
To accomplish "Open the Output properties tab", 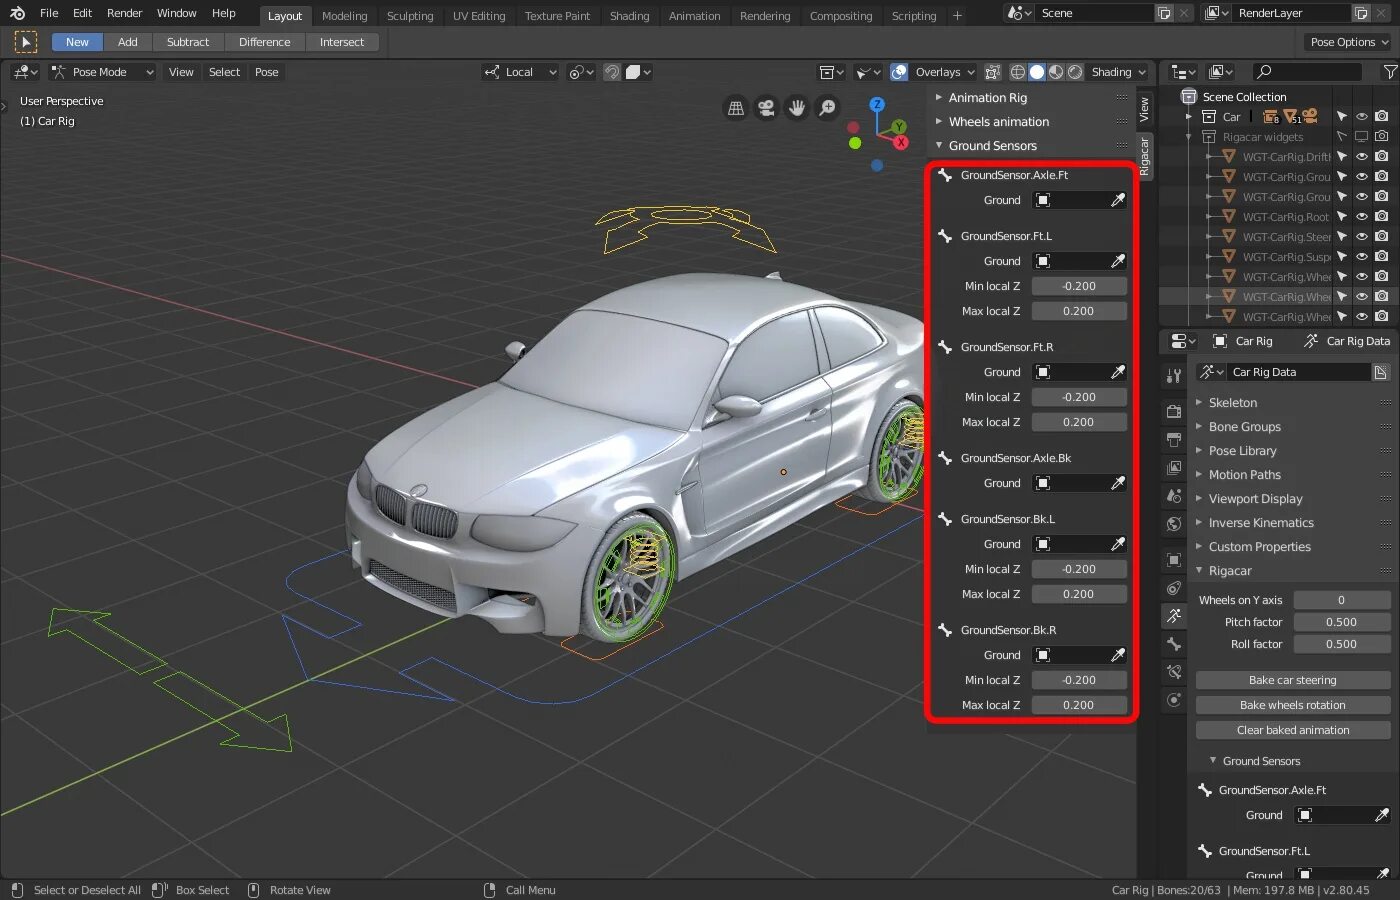I will [x=1174, y=440].
